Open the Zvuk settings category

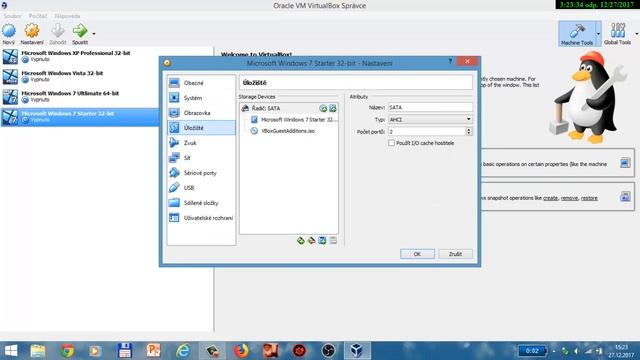[x=201, y=143]
